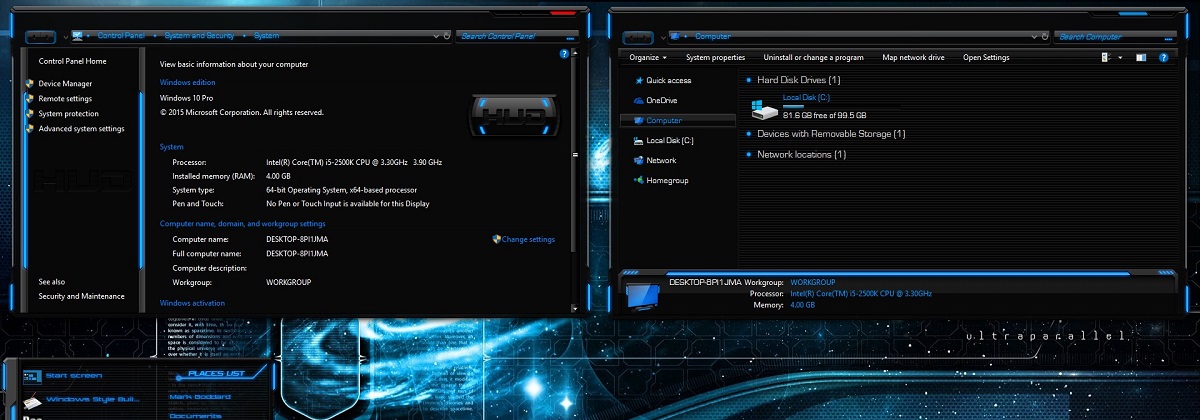Viewport: 1200px width, 420px height.
Task: Expand Network locations group
Action: click(749, 154)
